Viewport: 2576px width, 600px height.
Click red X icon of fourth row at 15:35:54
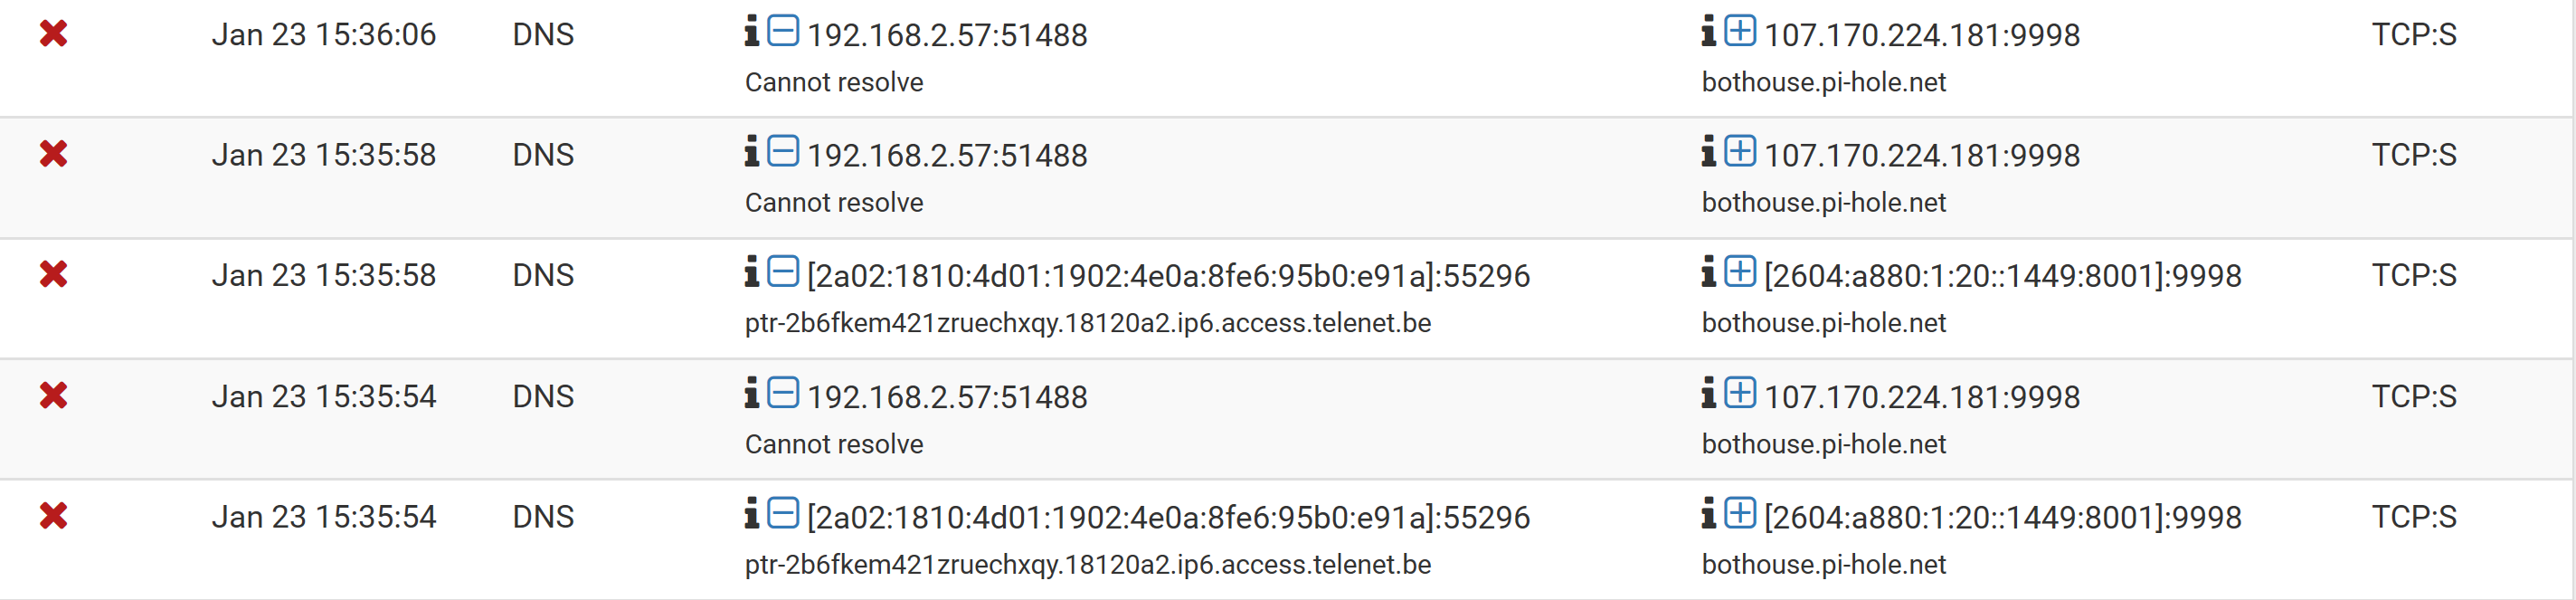coord(53,396)
